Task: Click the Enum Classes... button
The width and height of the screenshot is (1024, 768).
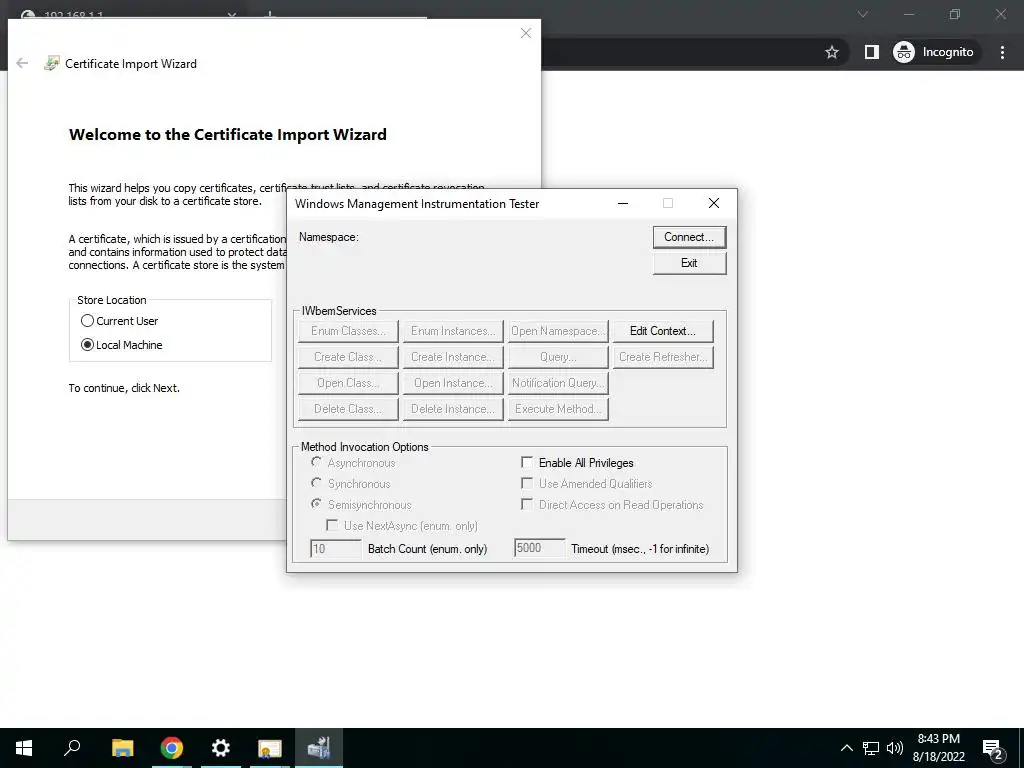Action: point(348,331)
